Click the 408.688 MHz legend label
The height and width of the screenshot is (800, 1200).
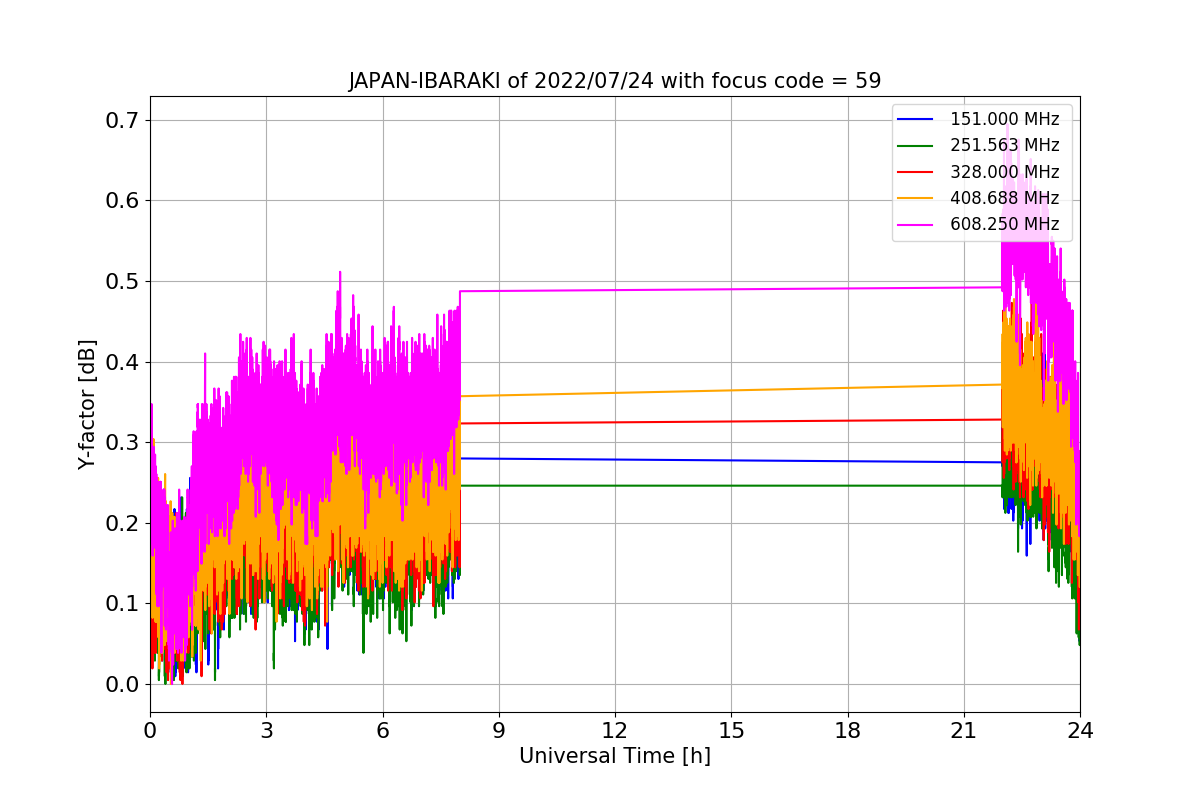[x=1004, y=198]
